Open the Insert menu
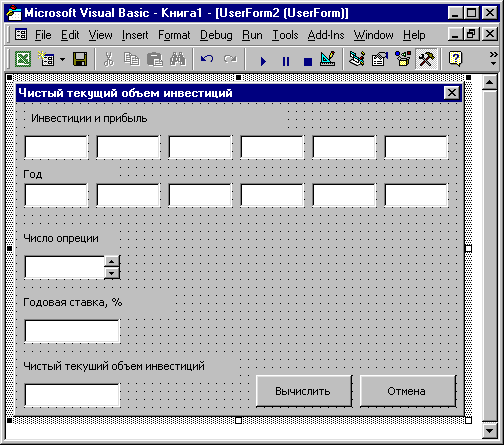Viewport: 504px width, 445px height. click(x=135, y=35)
